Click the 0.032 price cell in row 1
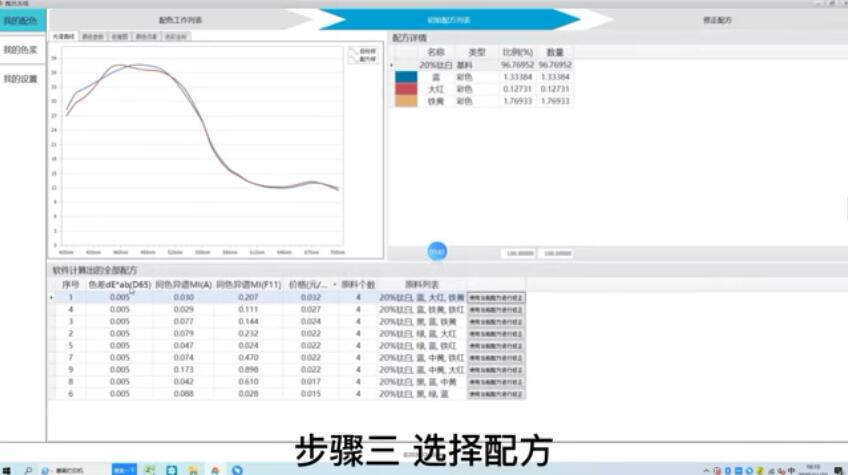This screenshot has width=848, height=475. click(310, 298)
